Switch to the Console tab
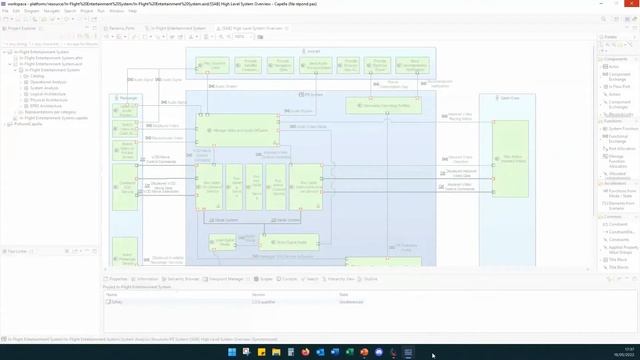The height and width of the screenshot is (360, 640). tap(287, 279)
